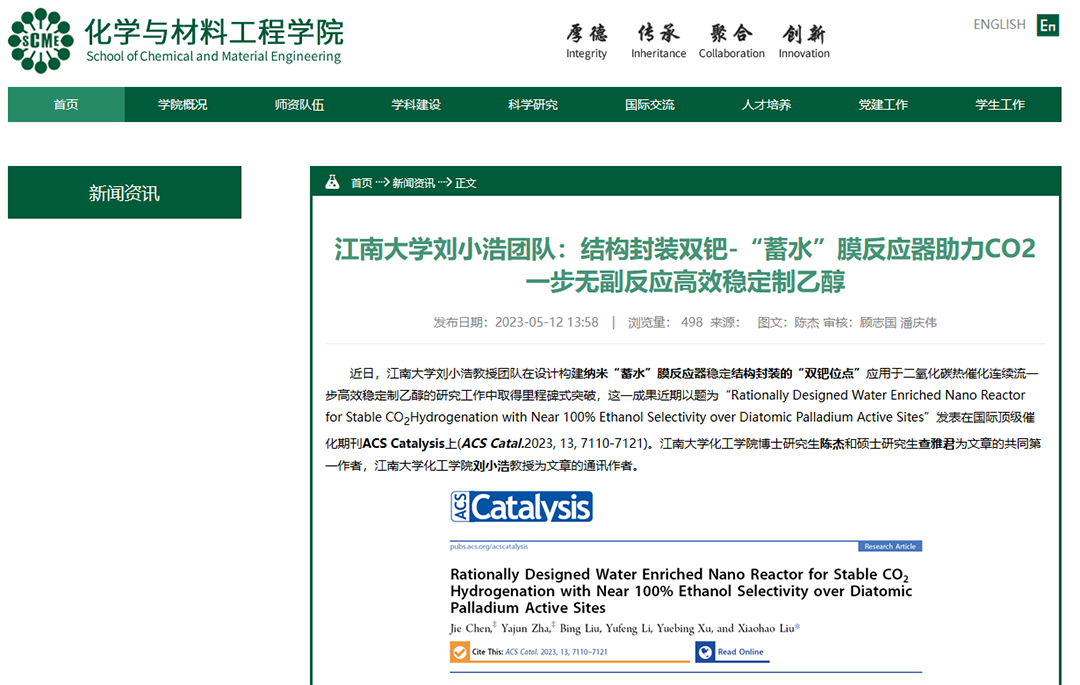This screenshot has height=685, width=1080.
Task: Click the 传承 Inheritance motto
Action: [658, 41]
